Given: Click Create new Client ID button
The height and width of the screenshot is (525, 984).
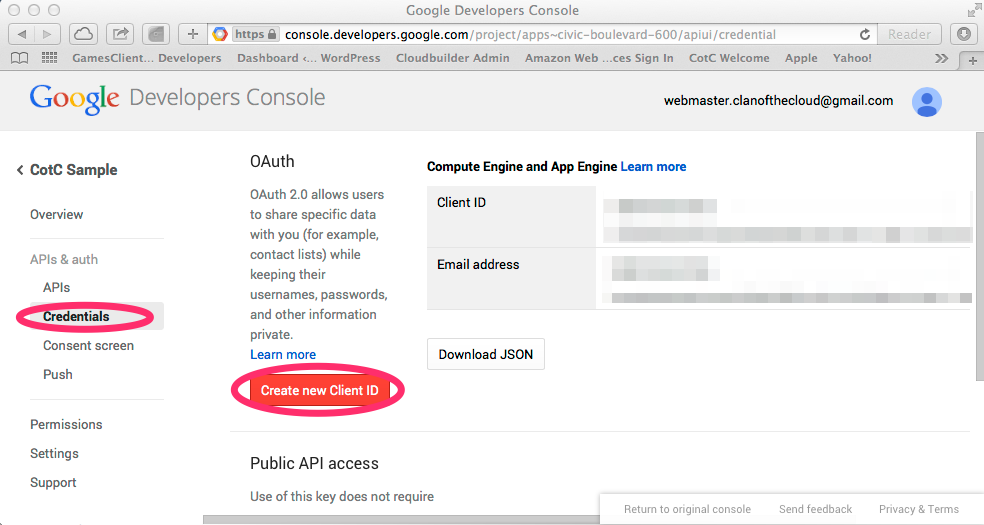Looking at the screenshot, I should [319, 390].
